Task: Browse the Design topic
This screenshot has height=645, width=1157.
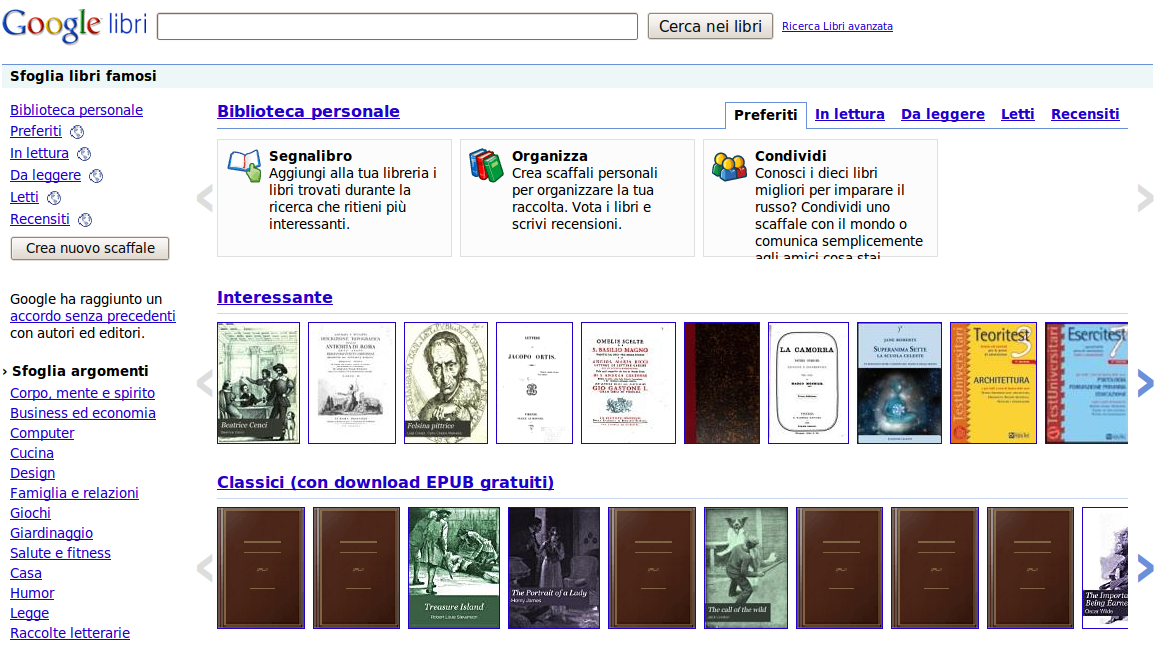Action: 32,473
